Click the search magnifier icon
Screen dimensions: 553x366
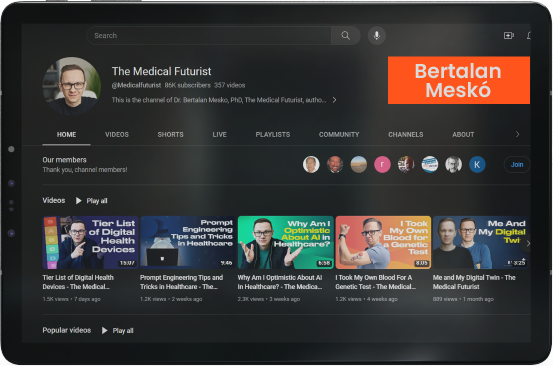pos(345,36)
